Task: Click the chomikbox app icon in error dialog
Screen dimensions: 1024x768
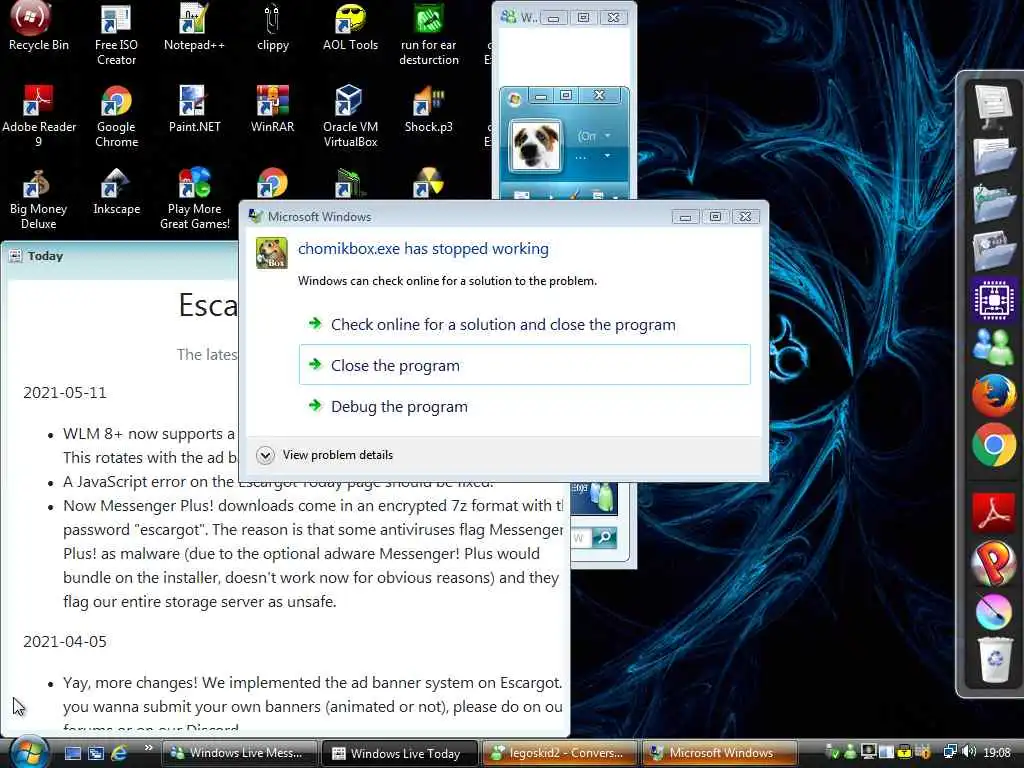Action: coord(271,253)
